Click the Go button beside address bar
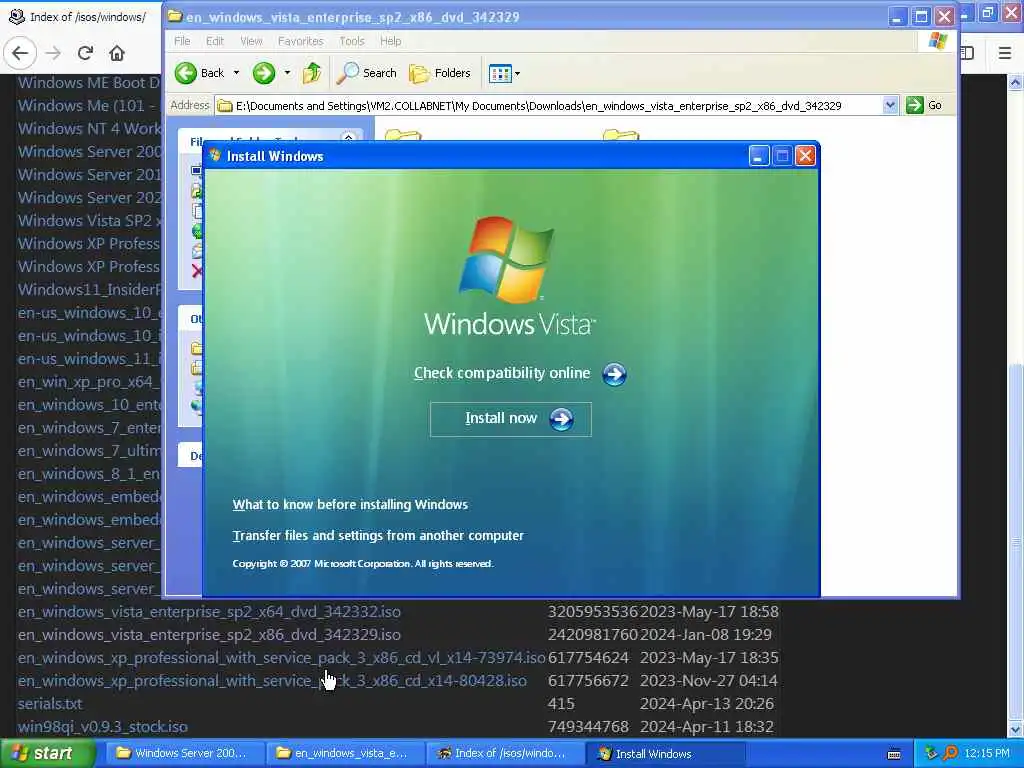The width and height of the screenshot is (1024, 768). [924, 105]
